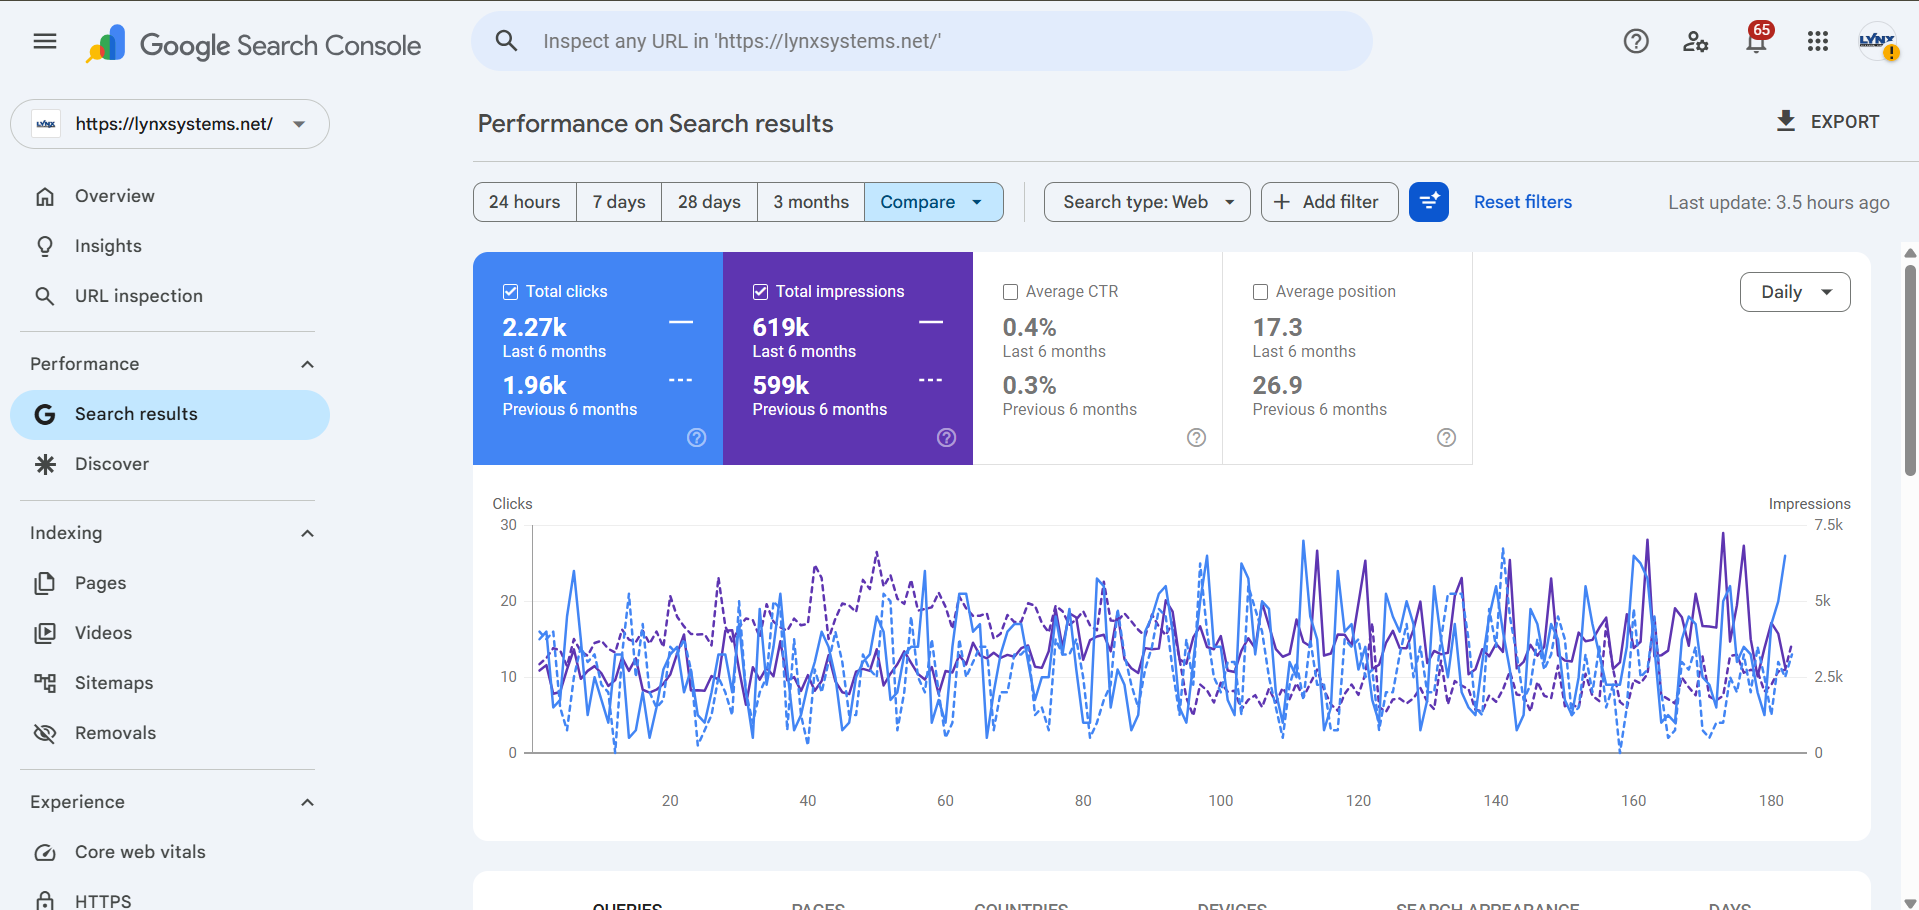The width and height of the screenshot is (1919, 910).
Task: Click the Core web vitals gauge icon
Action: (45, 852)
